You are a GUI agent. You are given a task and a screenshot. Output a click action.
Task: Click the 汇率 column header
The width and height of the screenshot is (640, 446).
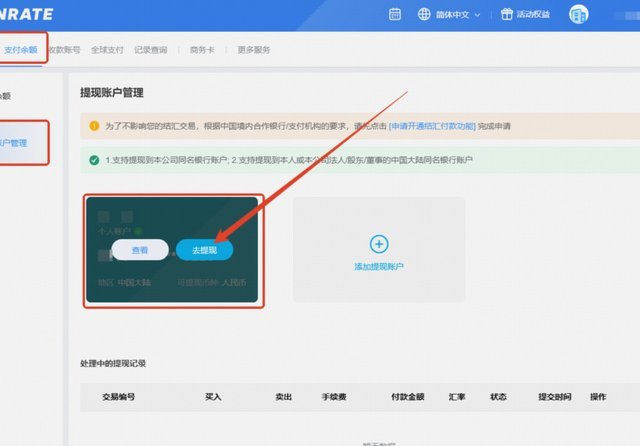457,397
